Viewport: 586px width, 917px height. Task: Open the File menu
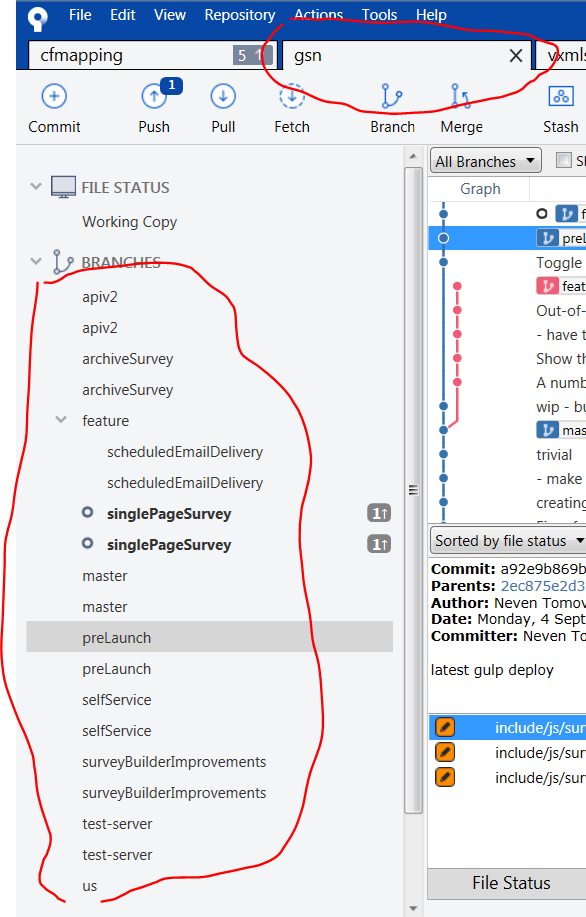pyautogui.click(x=80, y=15)
